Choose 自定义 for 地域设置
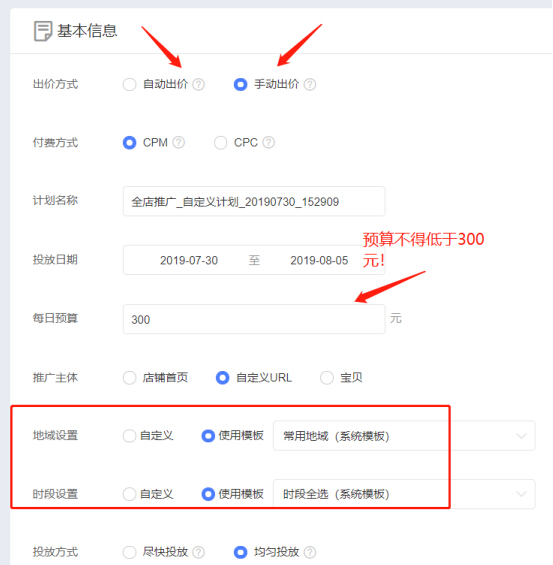Screen dimensions: 553x565 129,436
